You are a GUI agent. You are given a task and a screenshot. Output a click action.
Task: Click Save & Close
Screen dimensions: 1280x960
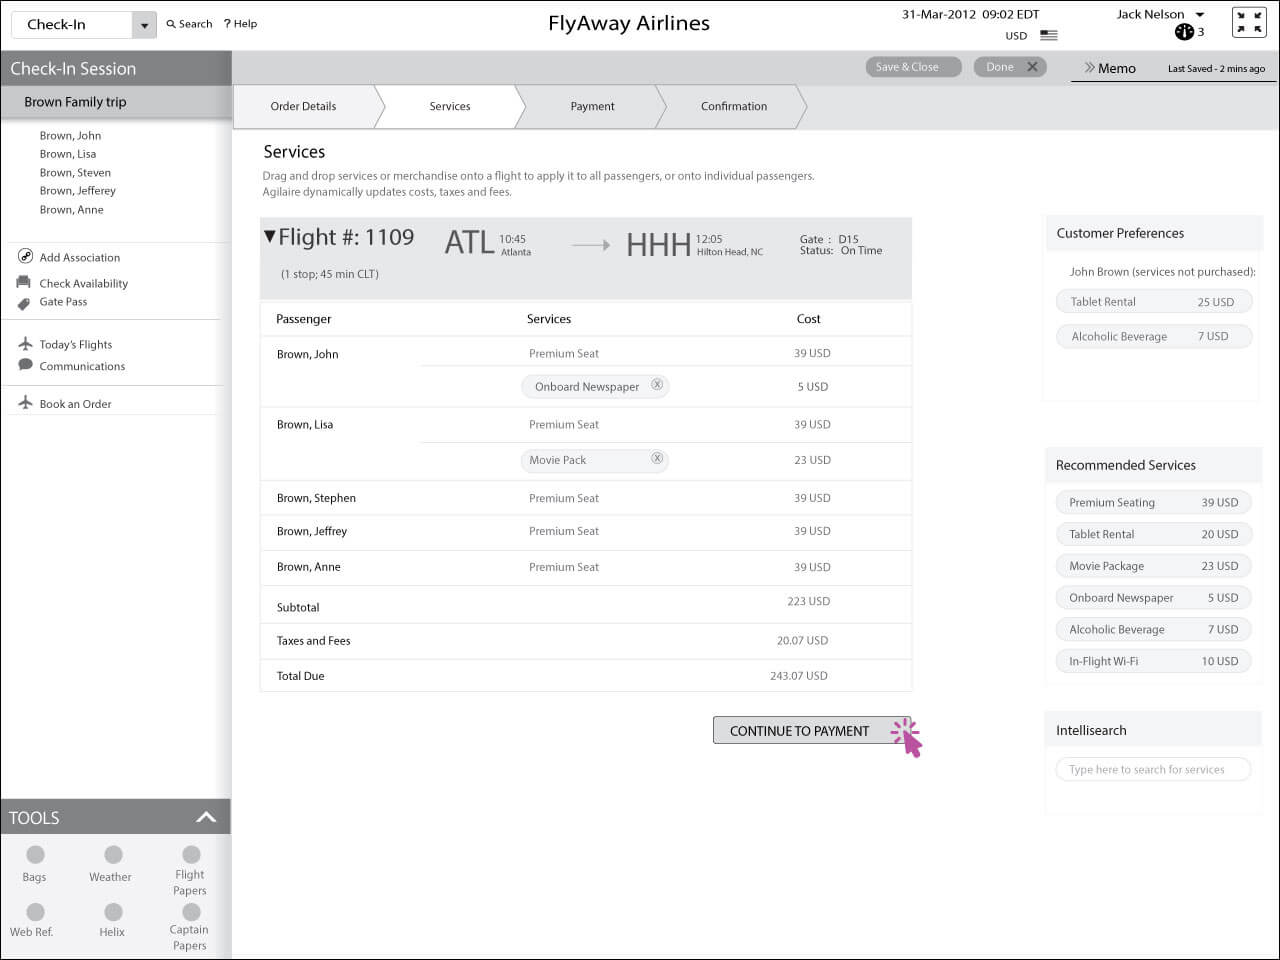[912, 66]
